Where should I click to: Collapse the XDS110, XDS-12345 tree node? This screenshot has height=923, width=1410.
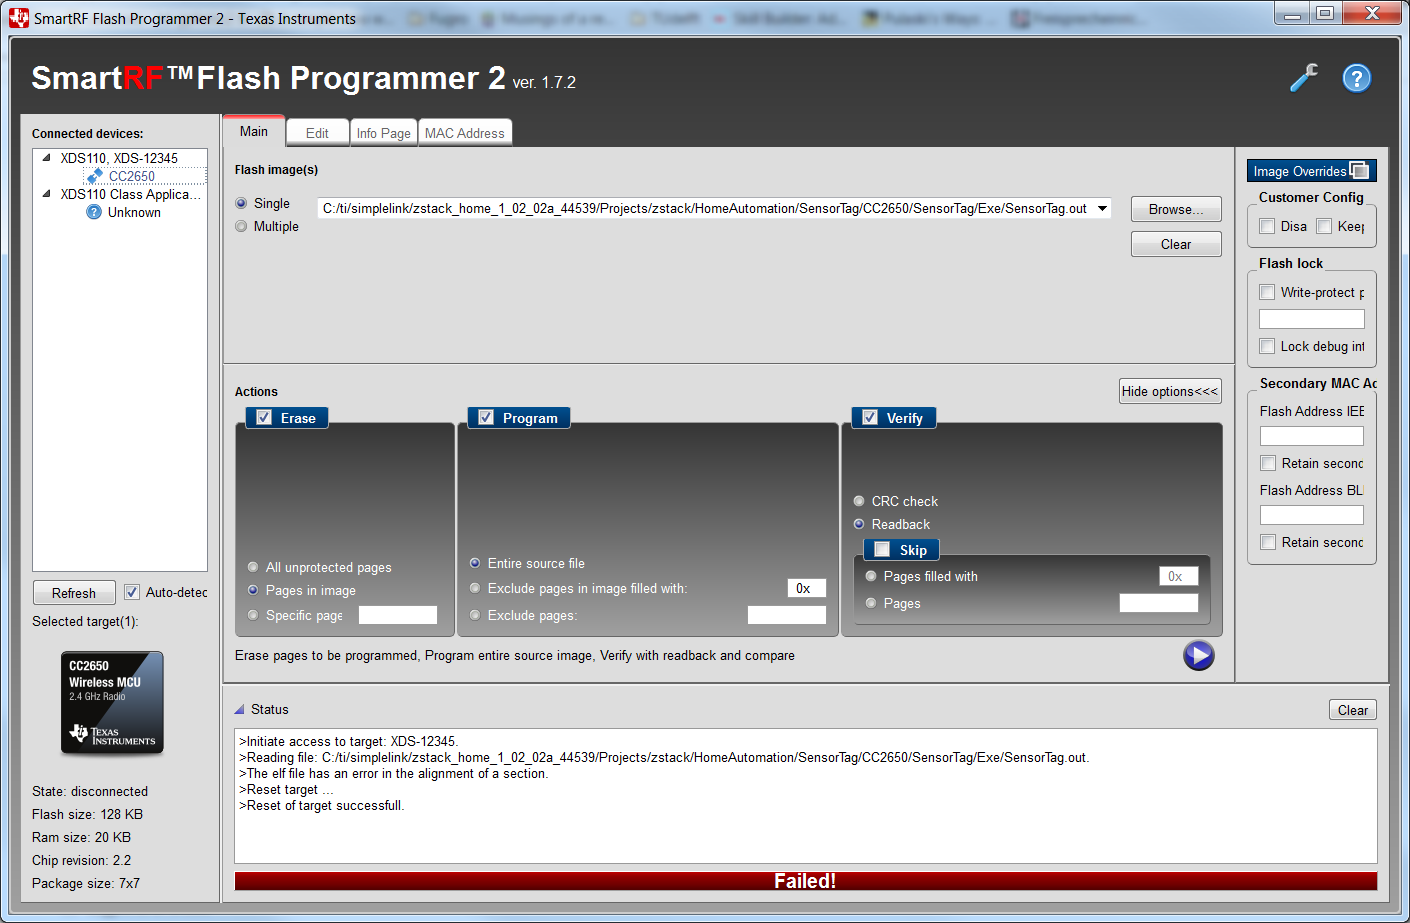[46, 157]
